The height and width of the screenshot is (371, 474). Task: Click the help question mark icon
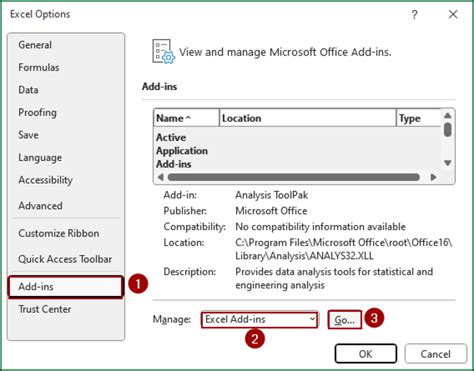414,14
